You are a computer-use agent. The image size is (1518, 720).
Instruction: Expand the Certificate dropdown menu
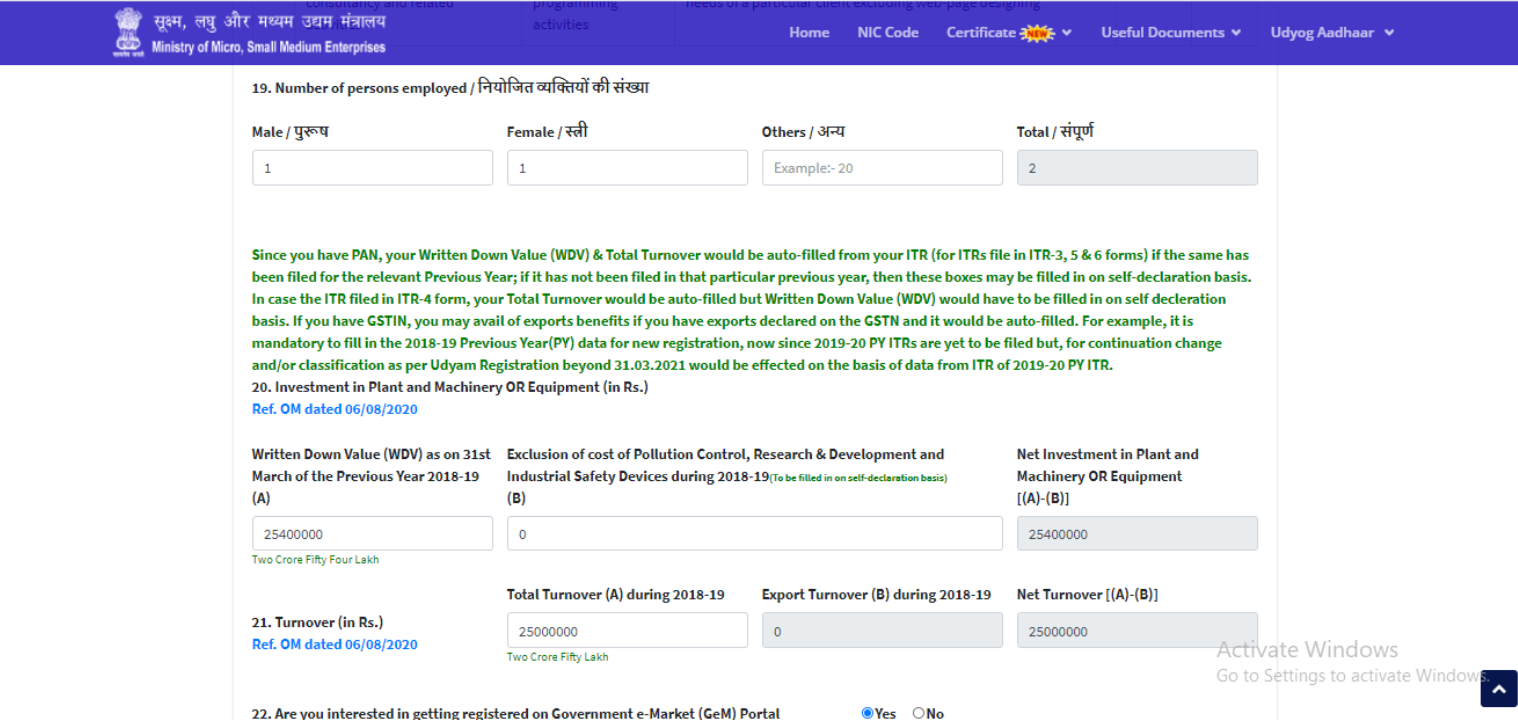[1008, 33]
